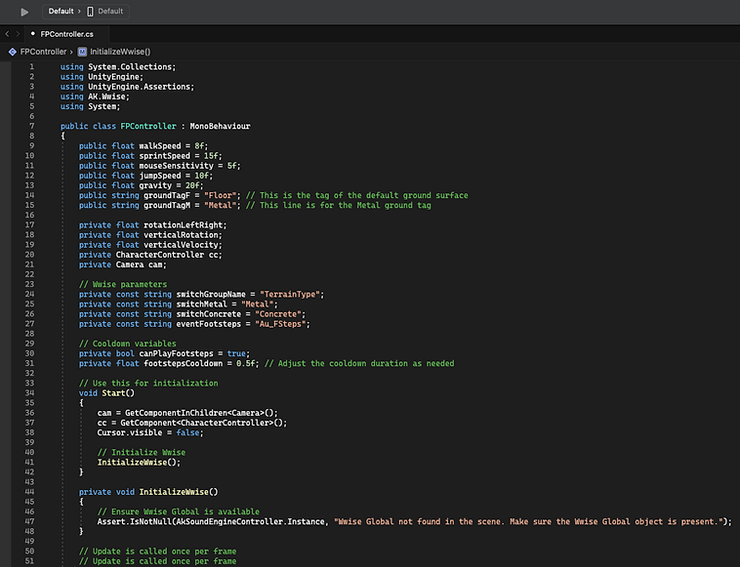Click the method icon beside InitializeWwise()
740x567 pixels.
pyautogui.click(x=82, y=52)
